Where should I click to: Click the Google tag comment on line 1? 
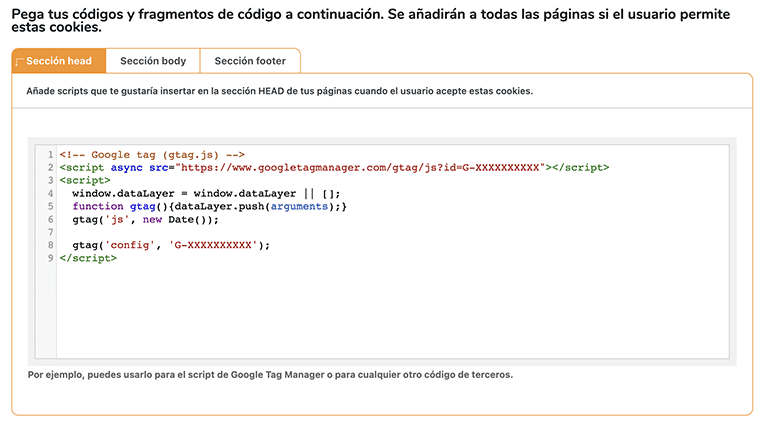coord(152,155)
